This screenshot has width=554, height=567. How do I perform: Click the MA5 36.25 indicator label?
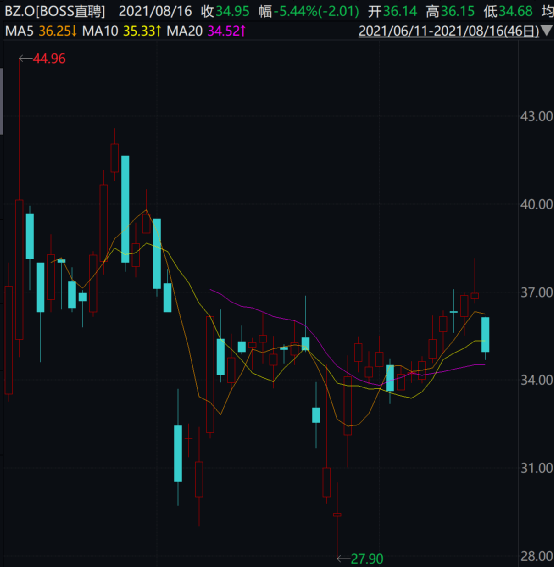[41, 31]
